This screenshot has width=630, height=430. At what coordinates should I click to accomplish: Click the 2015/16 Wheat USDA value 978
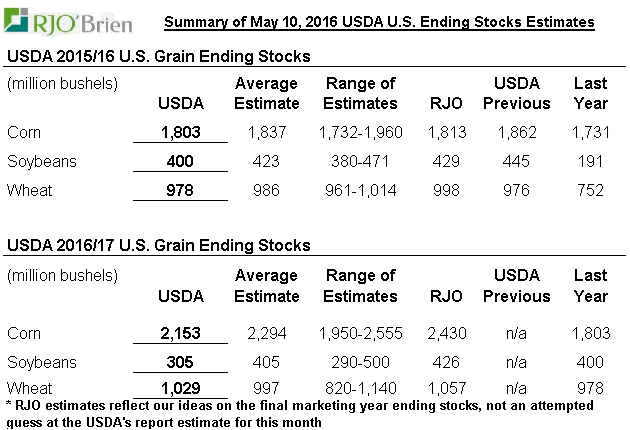coord(181,191)
